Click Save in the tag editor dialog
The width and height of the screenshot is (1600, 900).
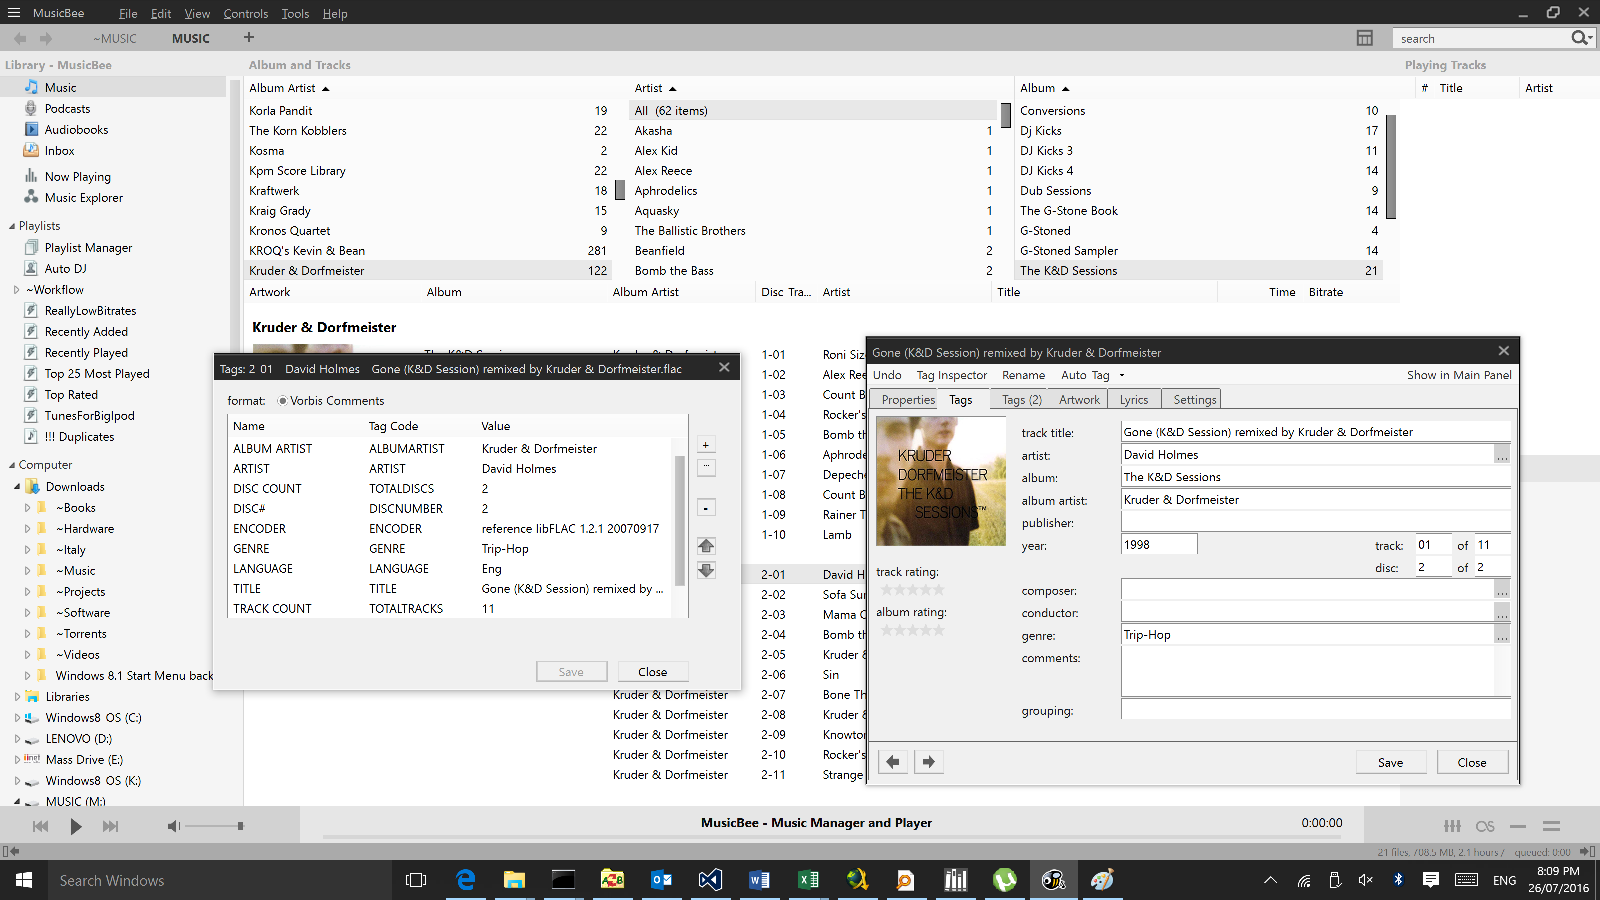[1390, 762]
